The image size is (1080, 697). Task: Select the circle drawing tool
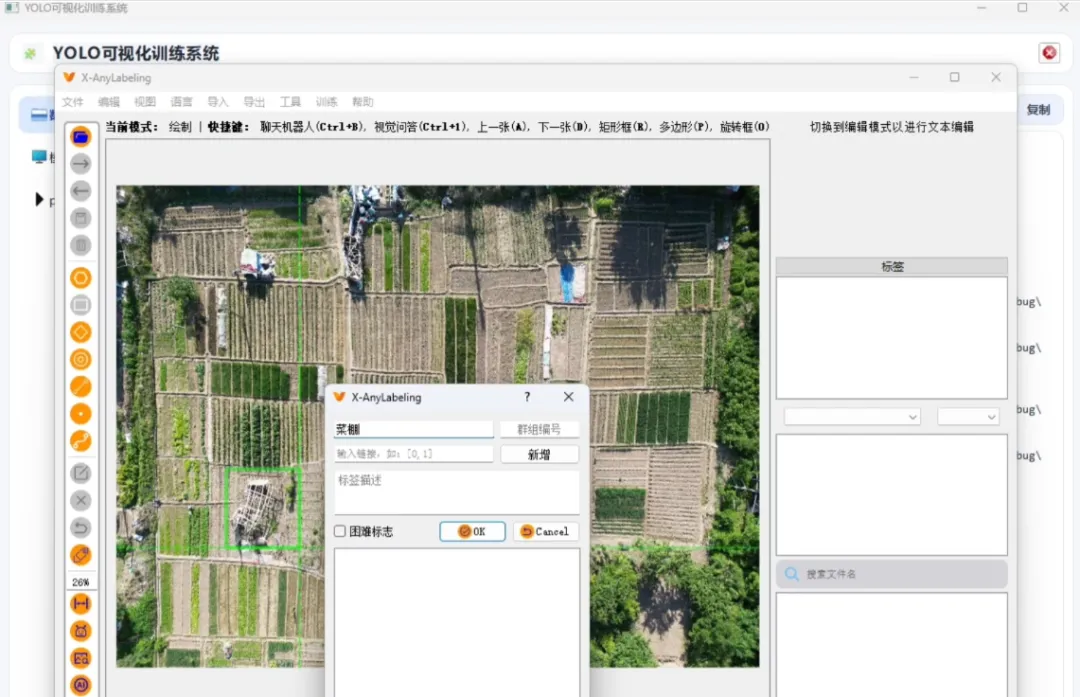[x=81, y=360]
